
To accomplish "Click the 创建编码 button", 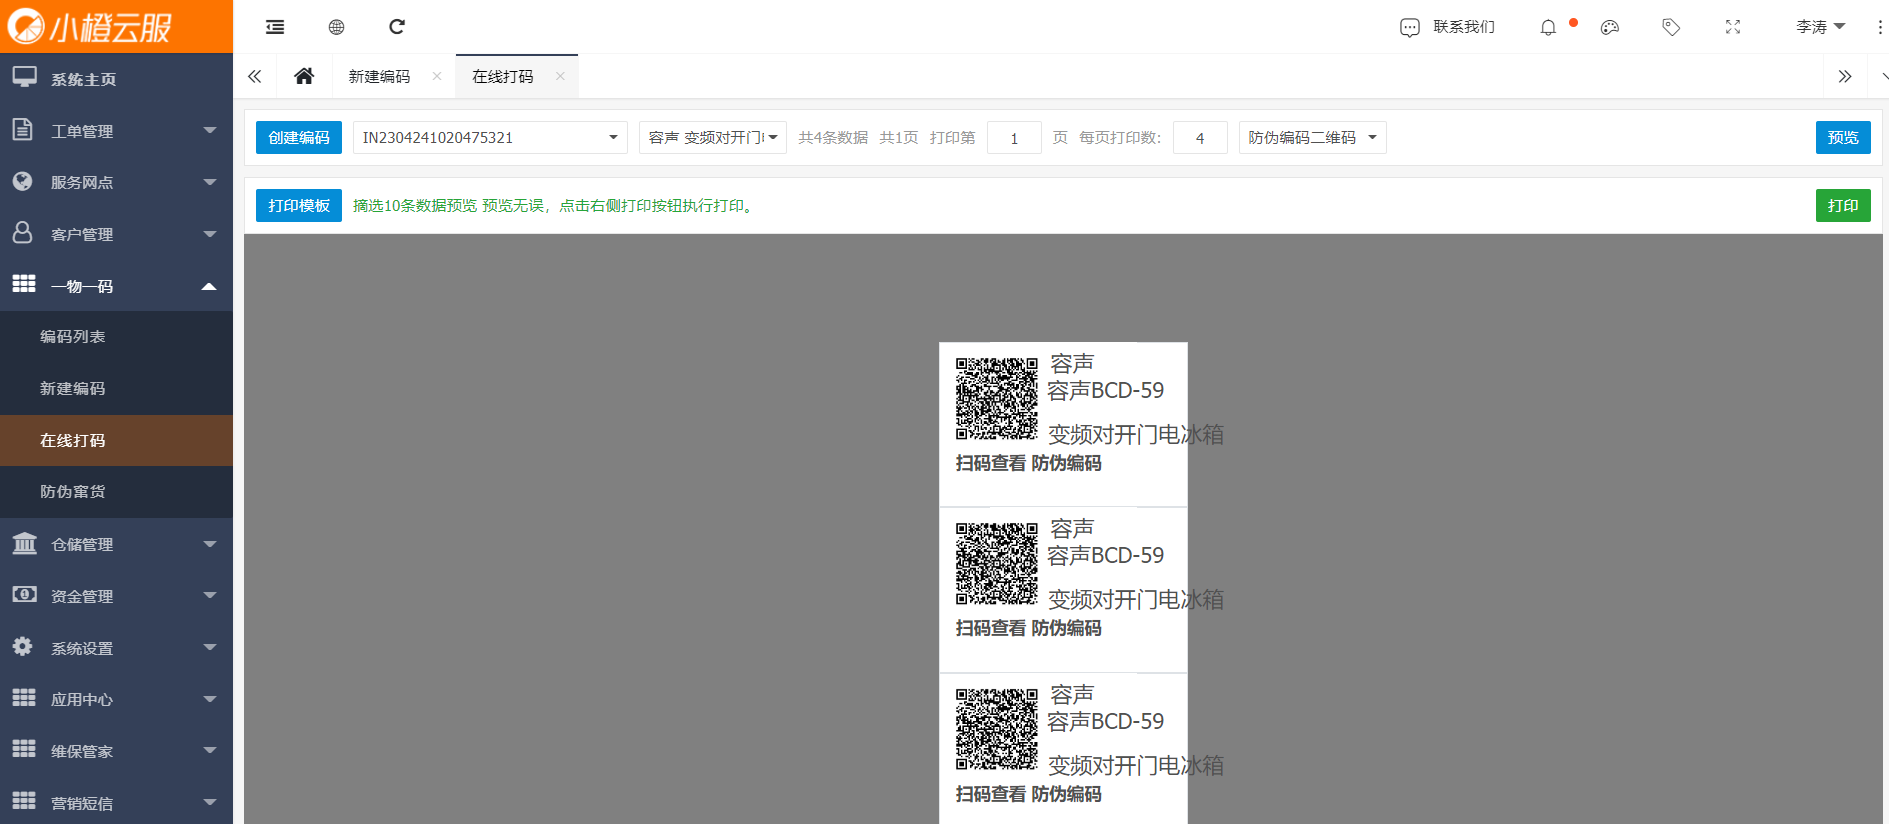I will tap(299, 137).
